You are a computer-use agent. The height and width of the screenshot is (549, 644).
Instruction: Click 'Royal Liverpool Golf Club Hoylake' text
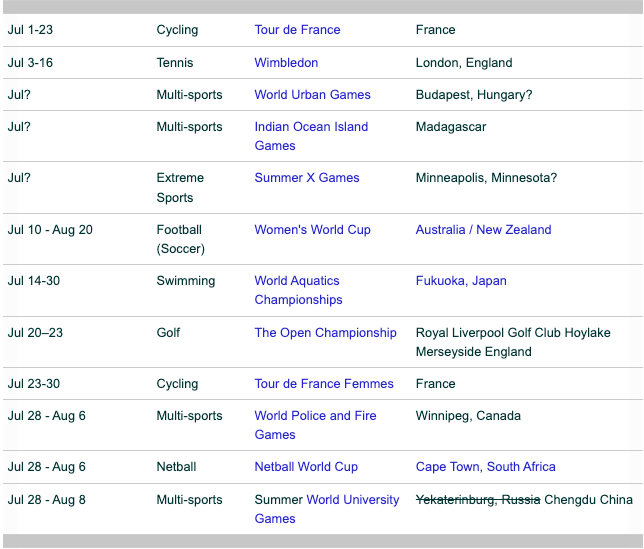[x=513, y=333]
